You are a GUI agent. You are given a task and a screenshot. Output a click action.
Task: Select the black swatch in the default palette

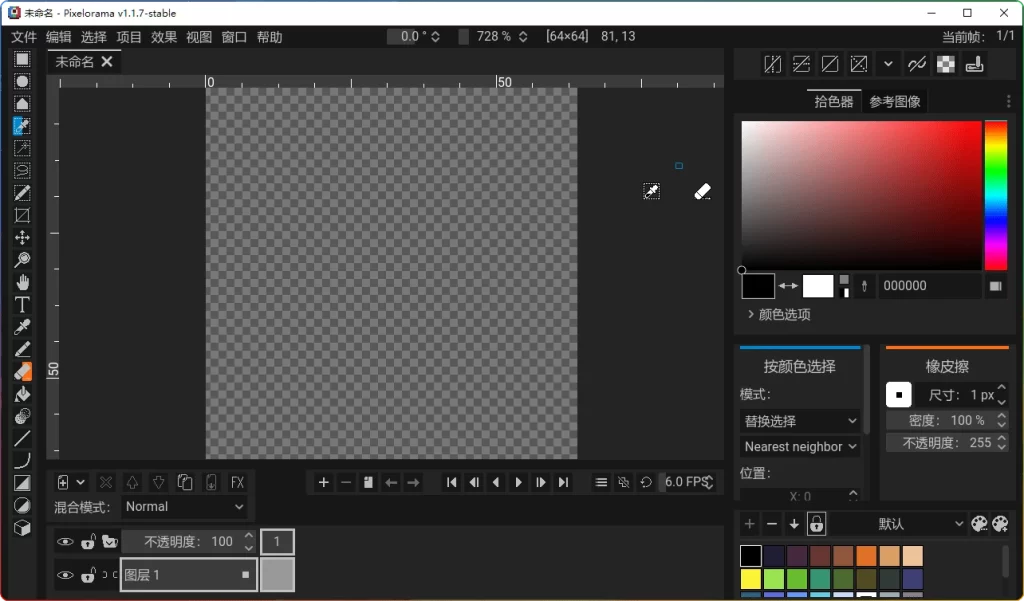[x=750, y=554]
